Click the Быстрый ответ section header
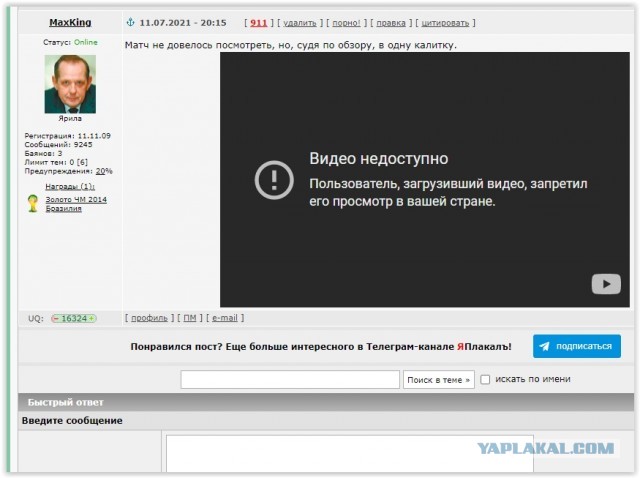This screenshot has width=640, height=478. [x=326, y=402]
